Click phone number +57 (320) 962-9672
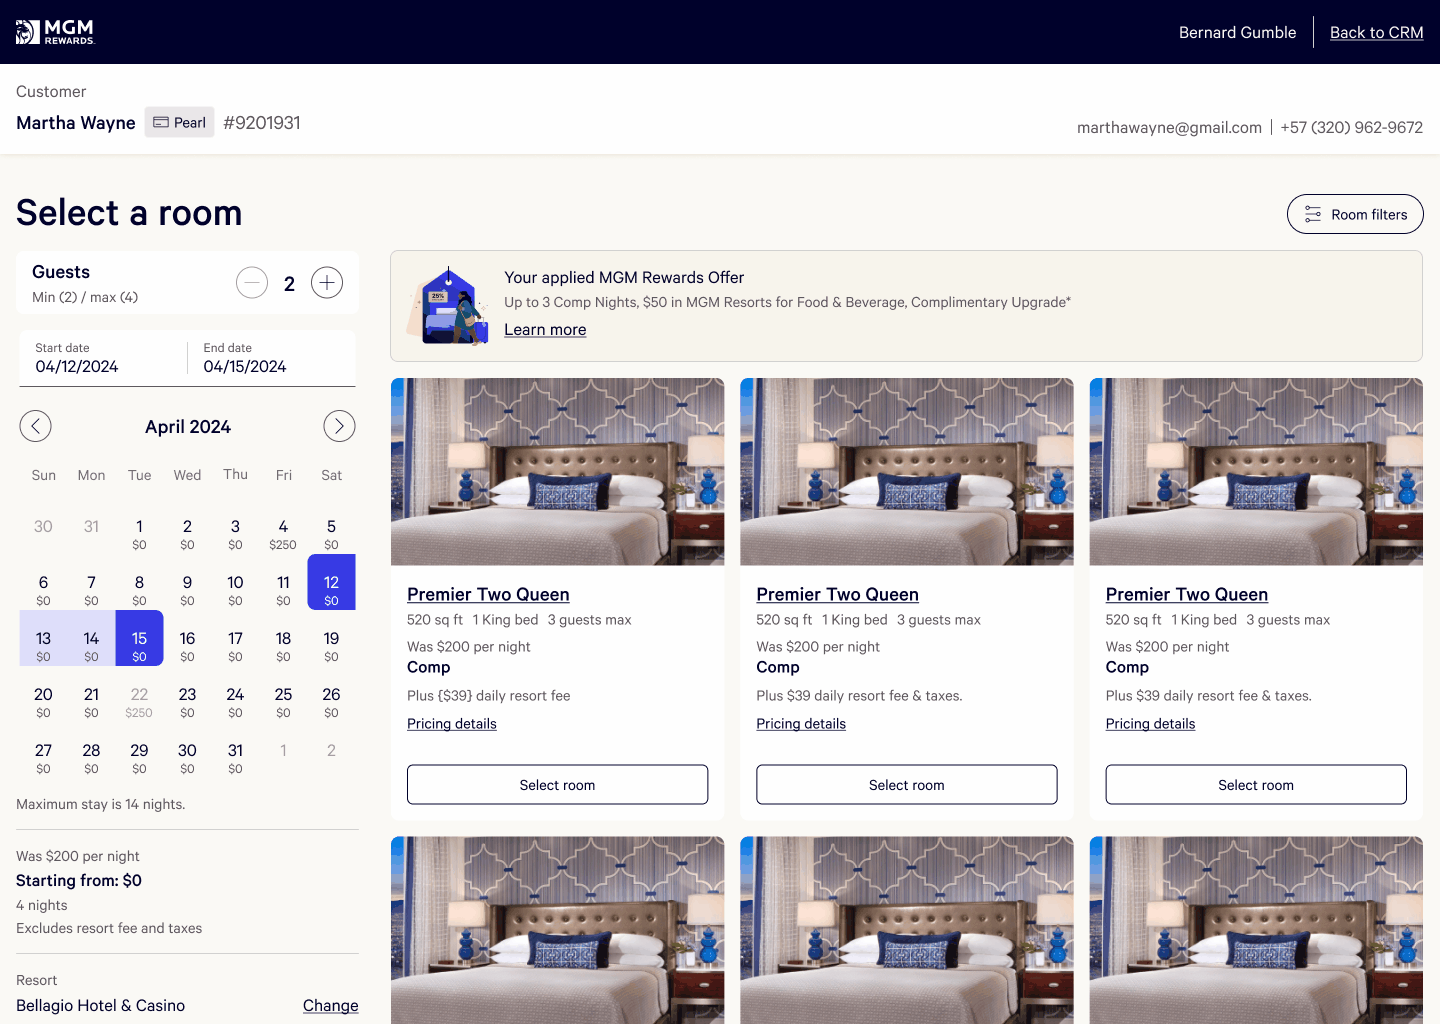 (x=1351, y=127)
